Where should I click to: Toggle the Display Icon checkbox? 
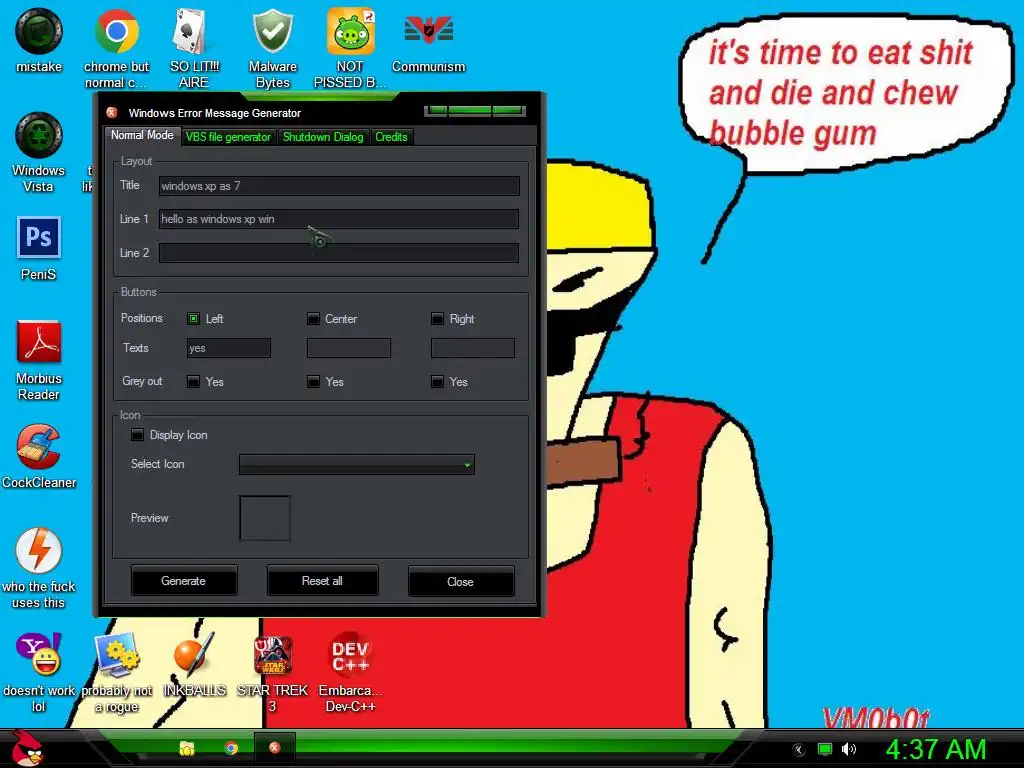[x=137, y=435]
